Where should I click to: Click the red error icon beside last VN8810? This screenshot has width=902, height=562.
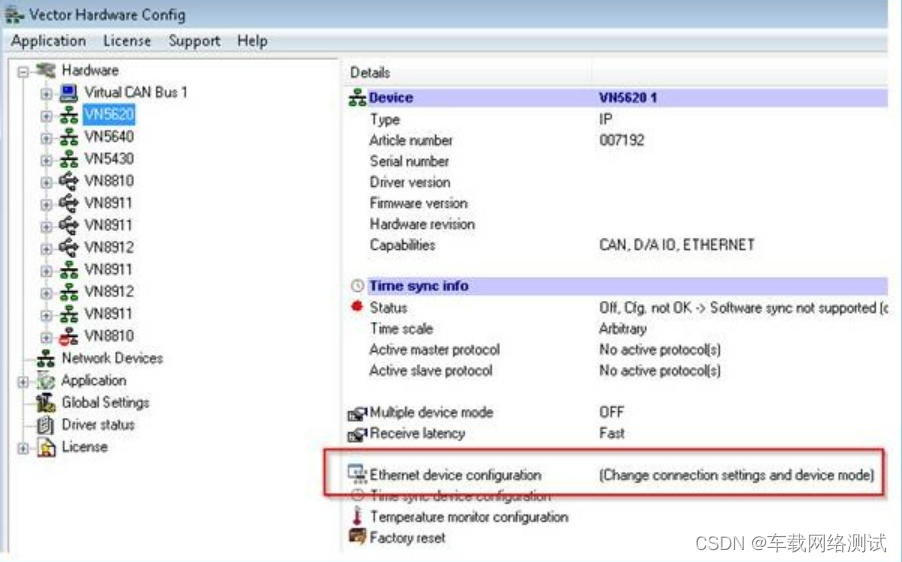[x=68, y=336]
